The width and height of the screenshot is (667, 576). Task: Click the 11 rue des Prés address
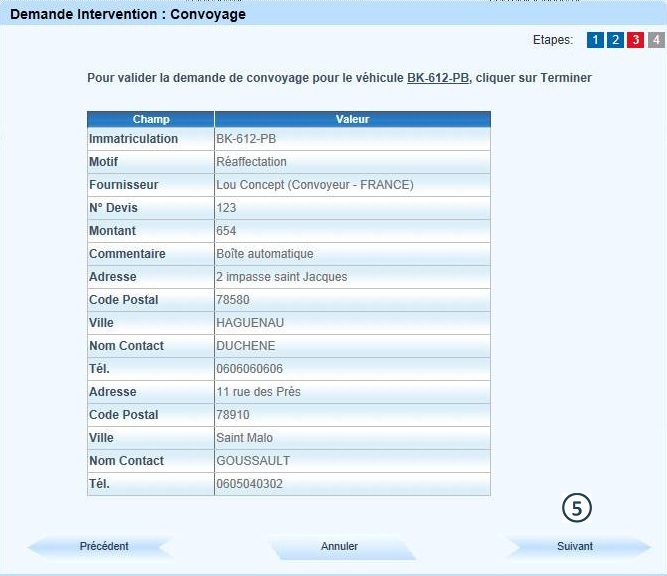tap(258, 392)
